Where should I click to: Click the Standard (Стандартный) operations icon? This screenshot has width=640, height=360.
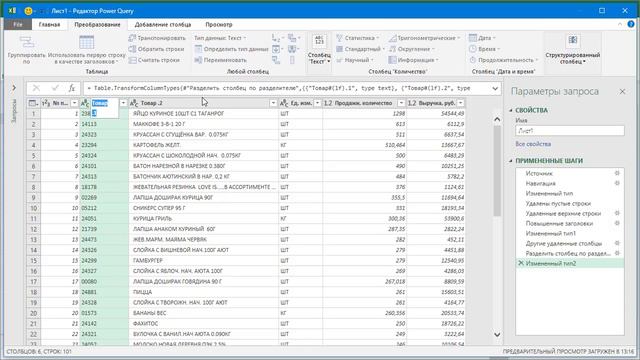click(x=340, y=49)
